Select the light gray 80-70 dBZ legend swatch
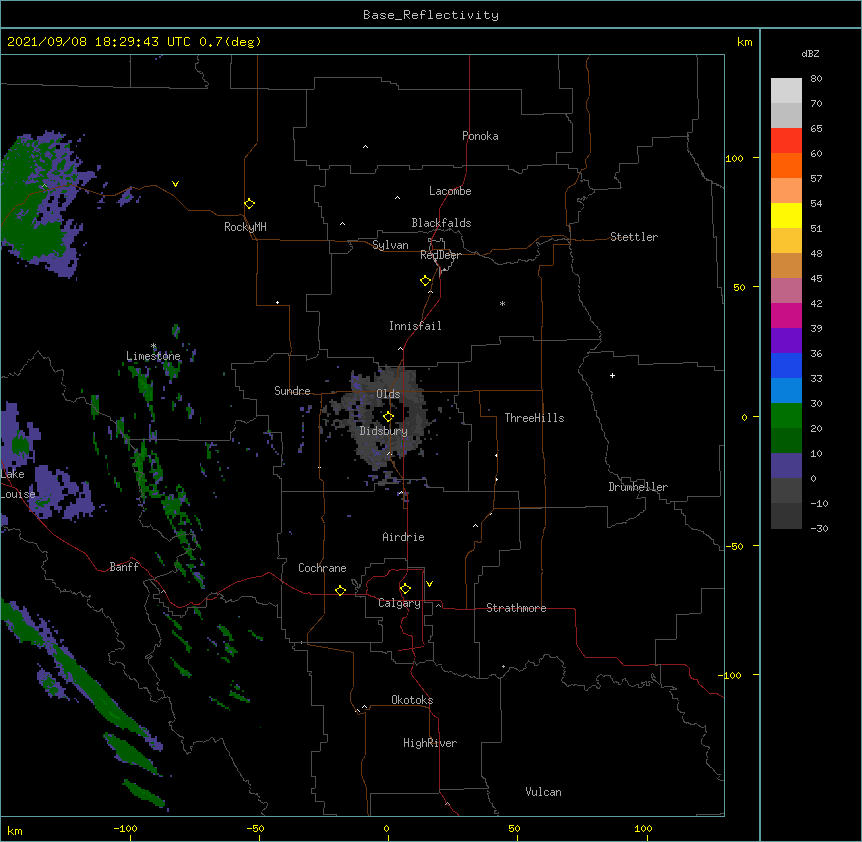This screenshot has height=842, width=862. [x=786, y=91]
